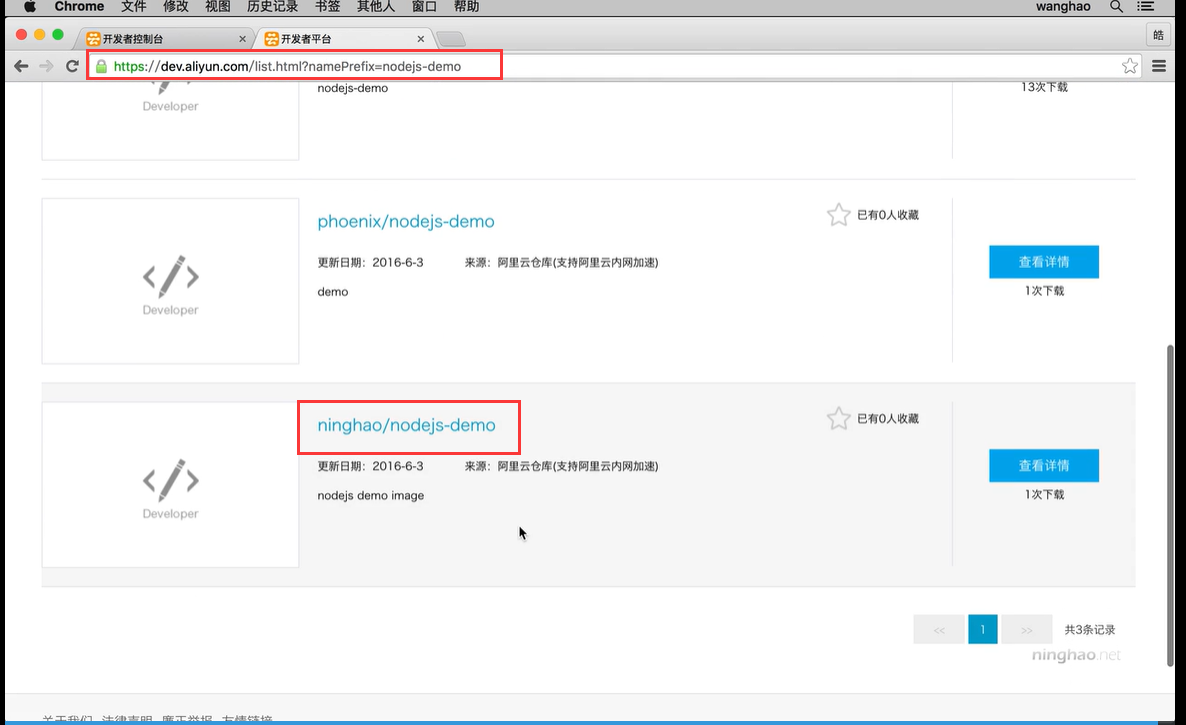Favorite ninghao/nodejs-demo with its star
Image resolution: width=1186 pixels, height=725 pixels.
coord(838,418)
